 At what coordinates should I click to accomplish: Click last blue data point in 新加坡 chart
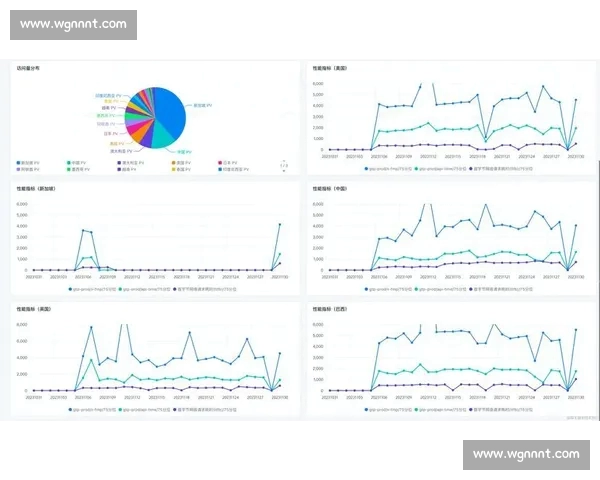click(x=279, y=224)
